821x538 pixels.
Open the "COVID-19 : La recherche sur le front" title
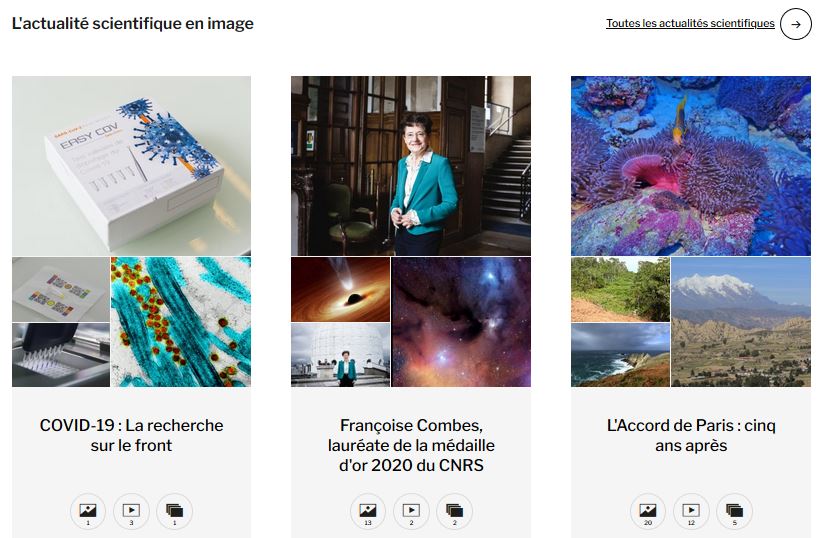click(131, 435)
